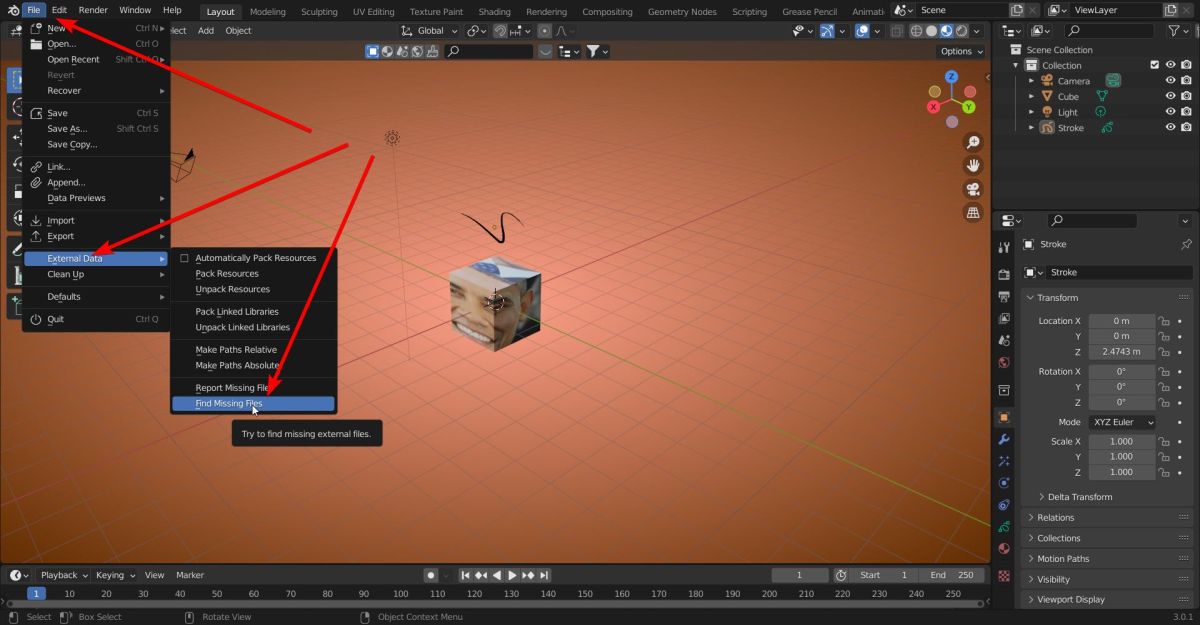The image size is (1200, 625).
Task: Toggle viewport overlays button
Action: [862, 31]
